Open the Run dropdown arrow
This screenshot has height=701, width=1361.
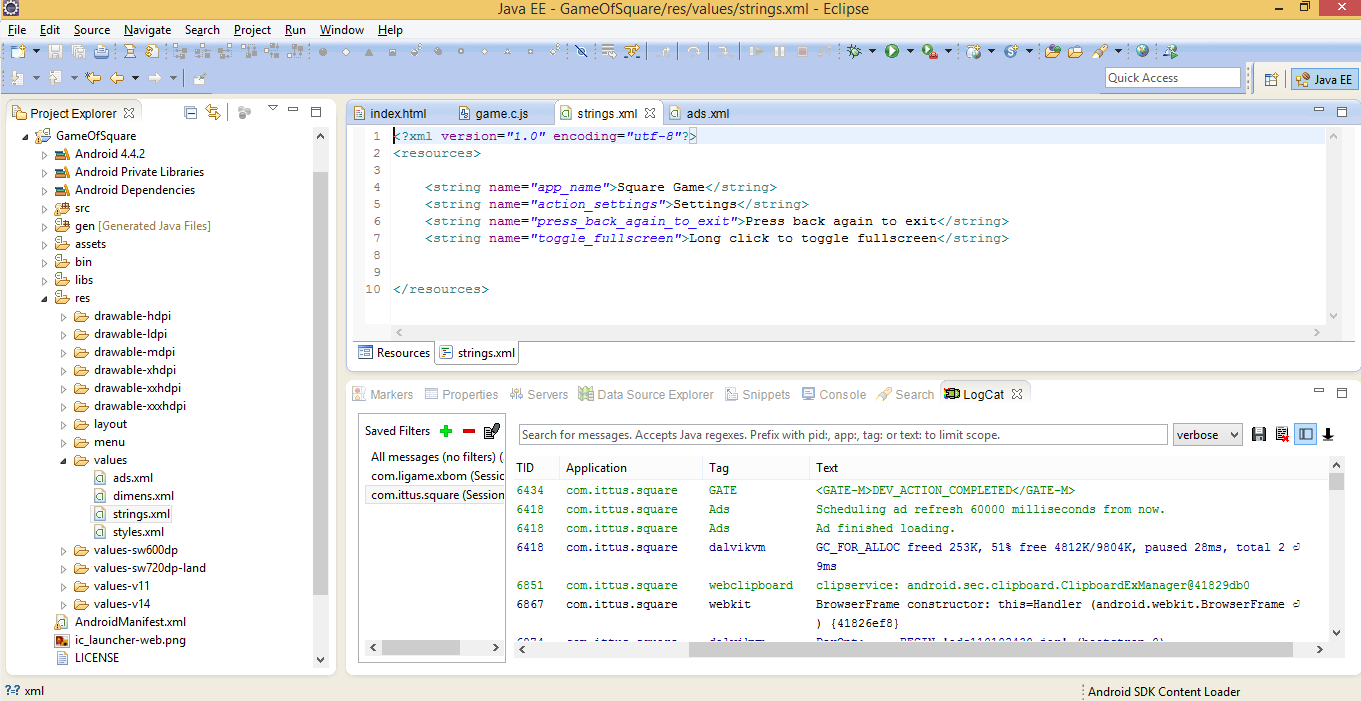909,51
